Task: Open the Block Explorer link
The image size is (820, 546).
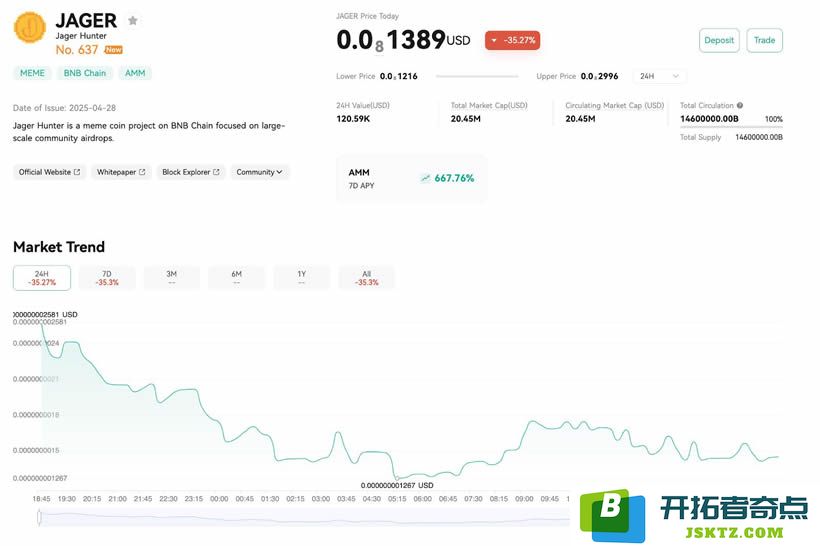Action: point(191,172)
